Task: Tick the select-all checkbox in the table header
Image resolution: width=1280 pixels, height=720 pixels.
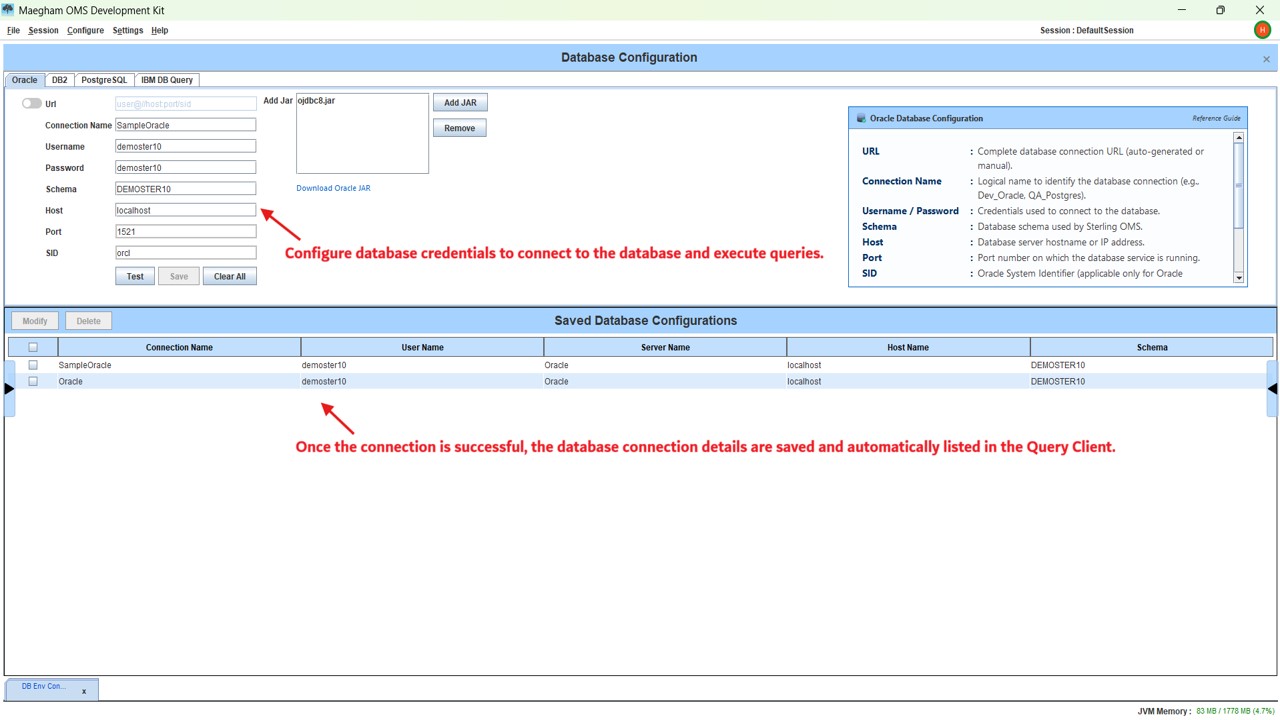Action: (33, 347)
